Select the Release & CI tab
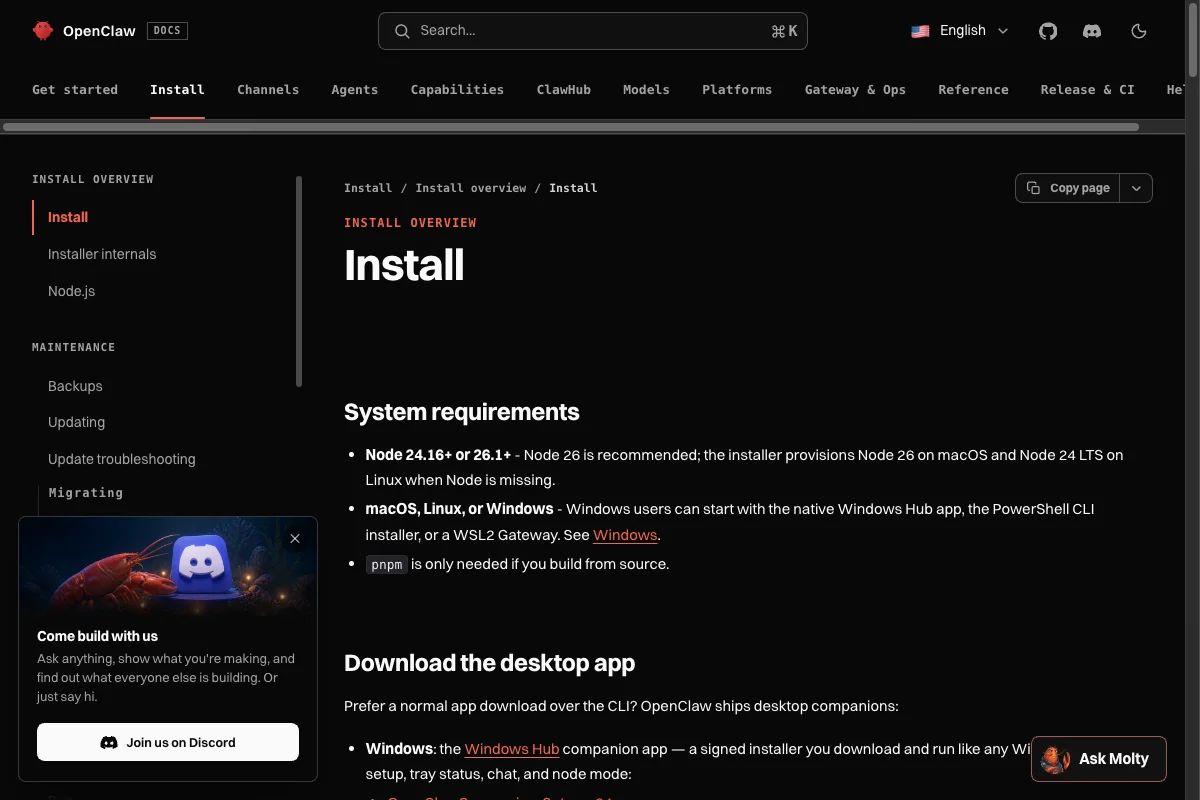1200x800 pixels. click(1088, 89)
